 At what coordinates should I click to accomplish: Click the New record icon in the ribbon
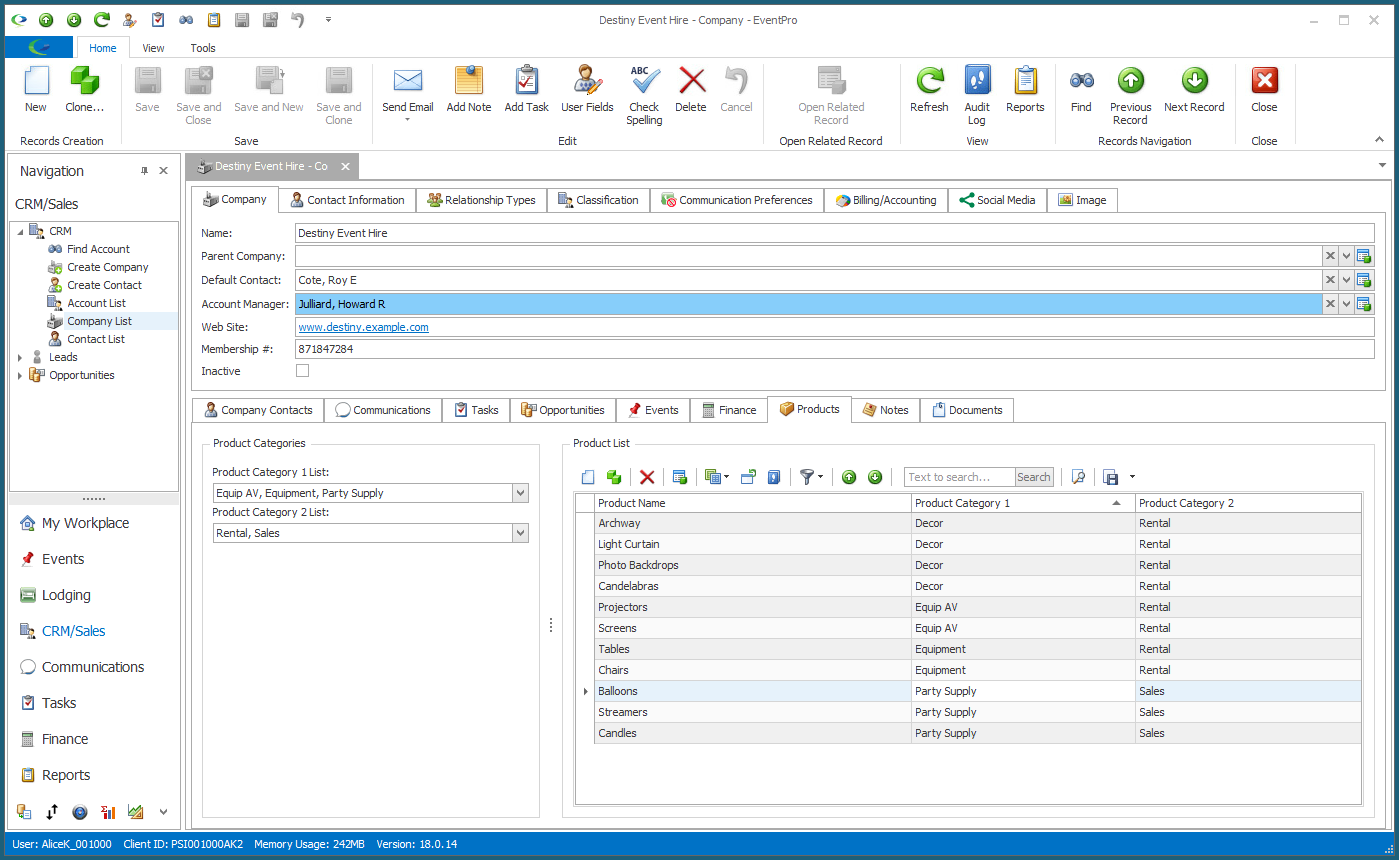36,81
